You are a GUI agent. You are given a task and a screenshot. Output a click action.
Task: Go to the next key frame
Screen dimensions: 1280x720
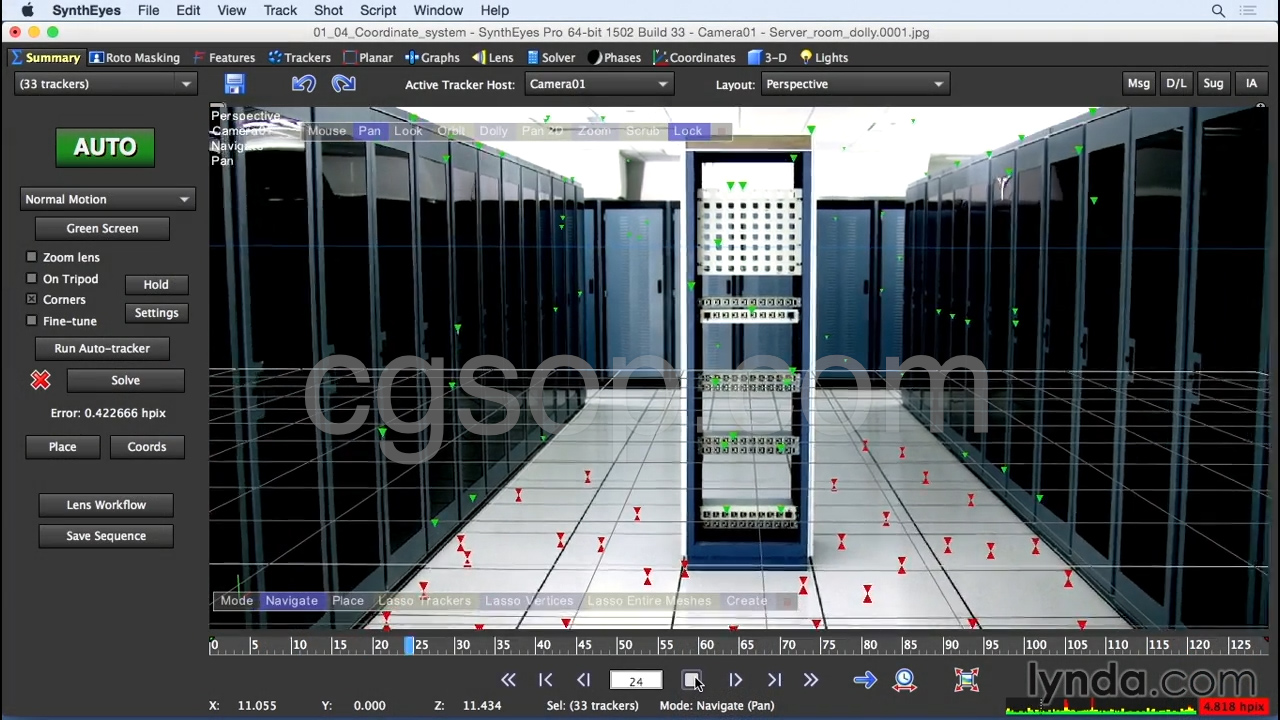[x=774, y=680]
